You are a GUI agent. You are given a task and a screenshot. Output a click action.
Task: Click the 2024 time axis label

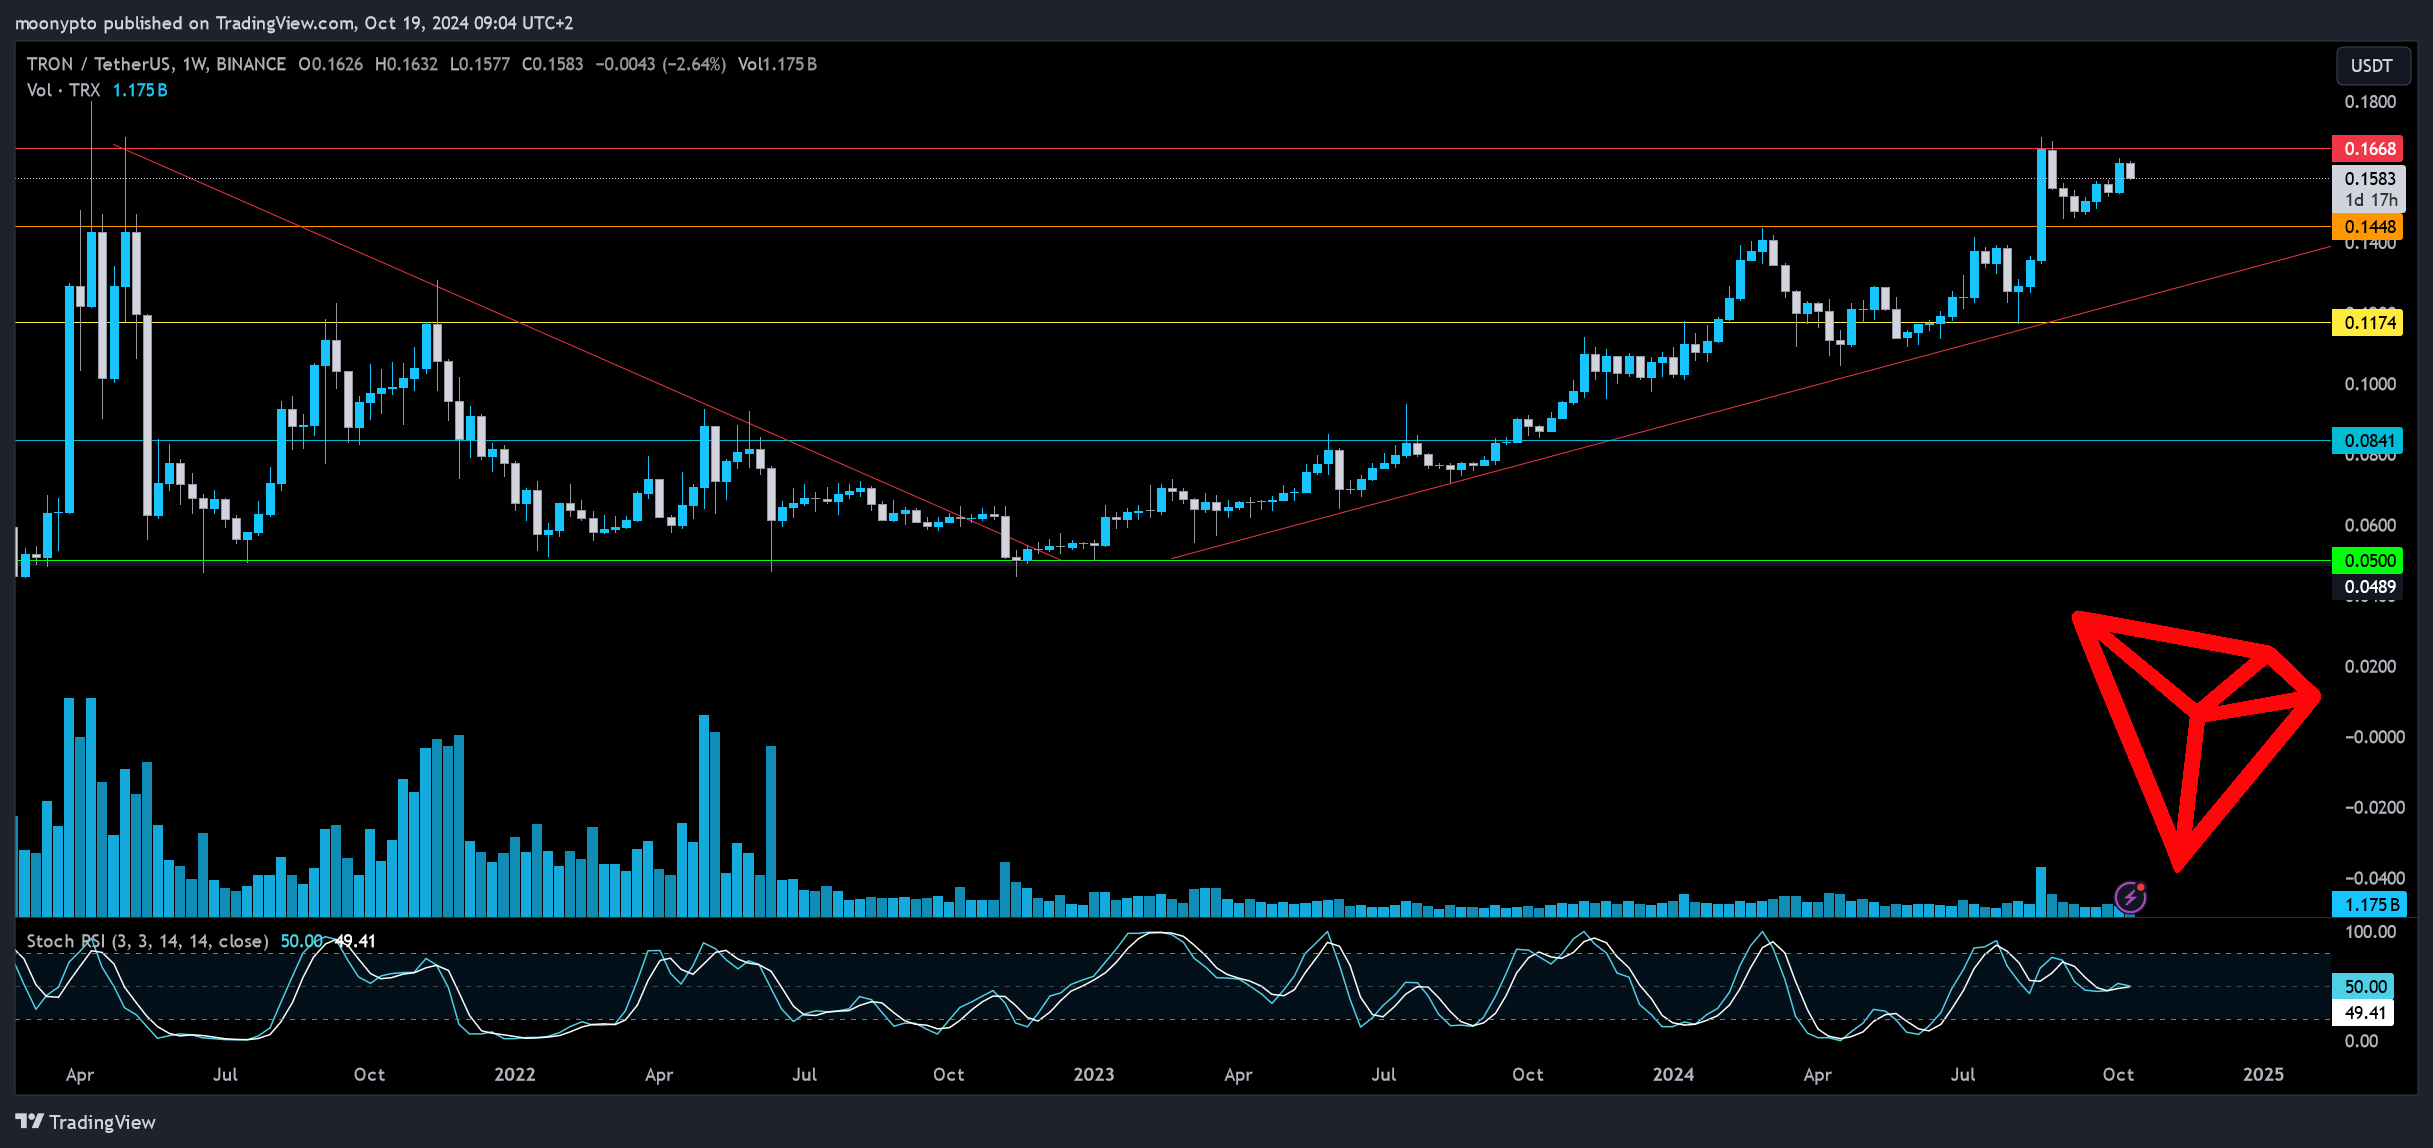click(x=1673, y=1075)
